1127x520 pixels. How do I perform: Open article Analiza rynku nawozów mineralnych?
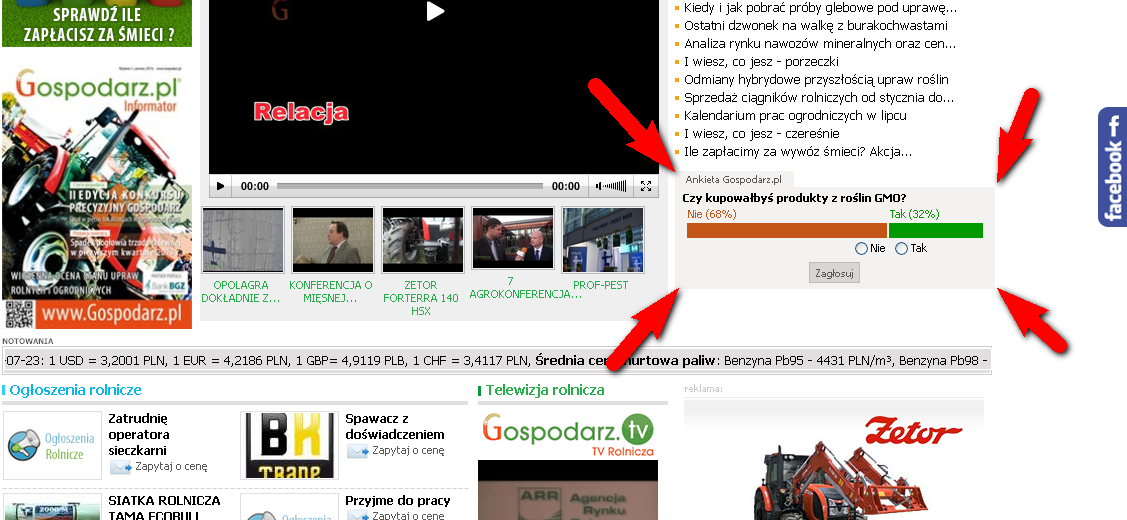tap(820, 43)
